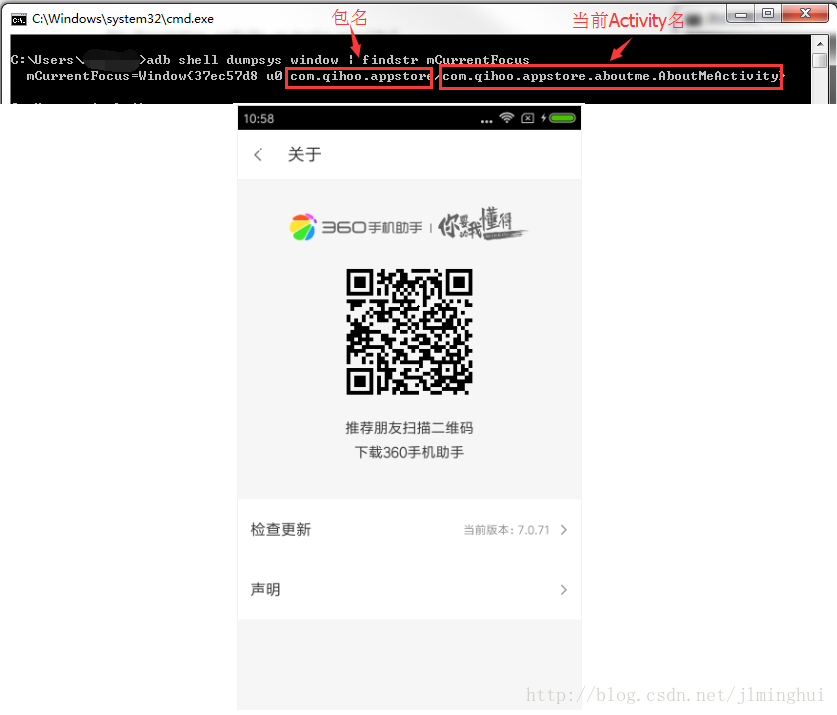Click the cmd.exe title bar icon
837x715 pixels.
[19, 20]
